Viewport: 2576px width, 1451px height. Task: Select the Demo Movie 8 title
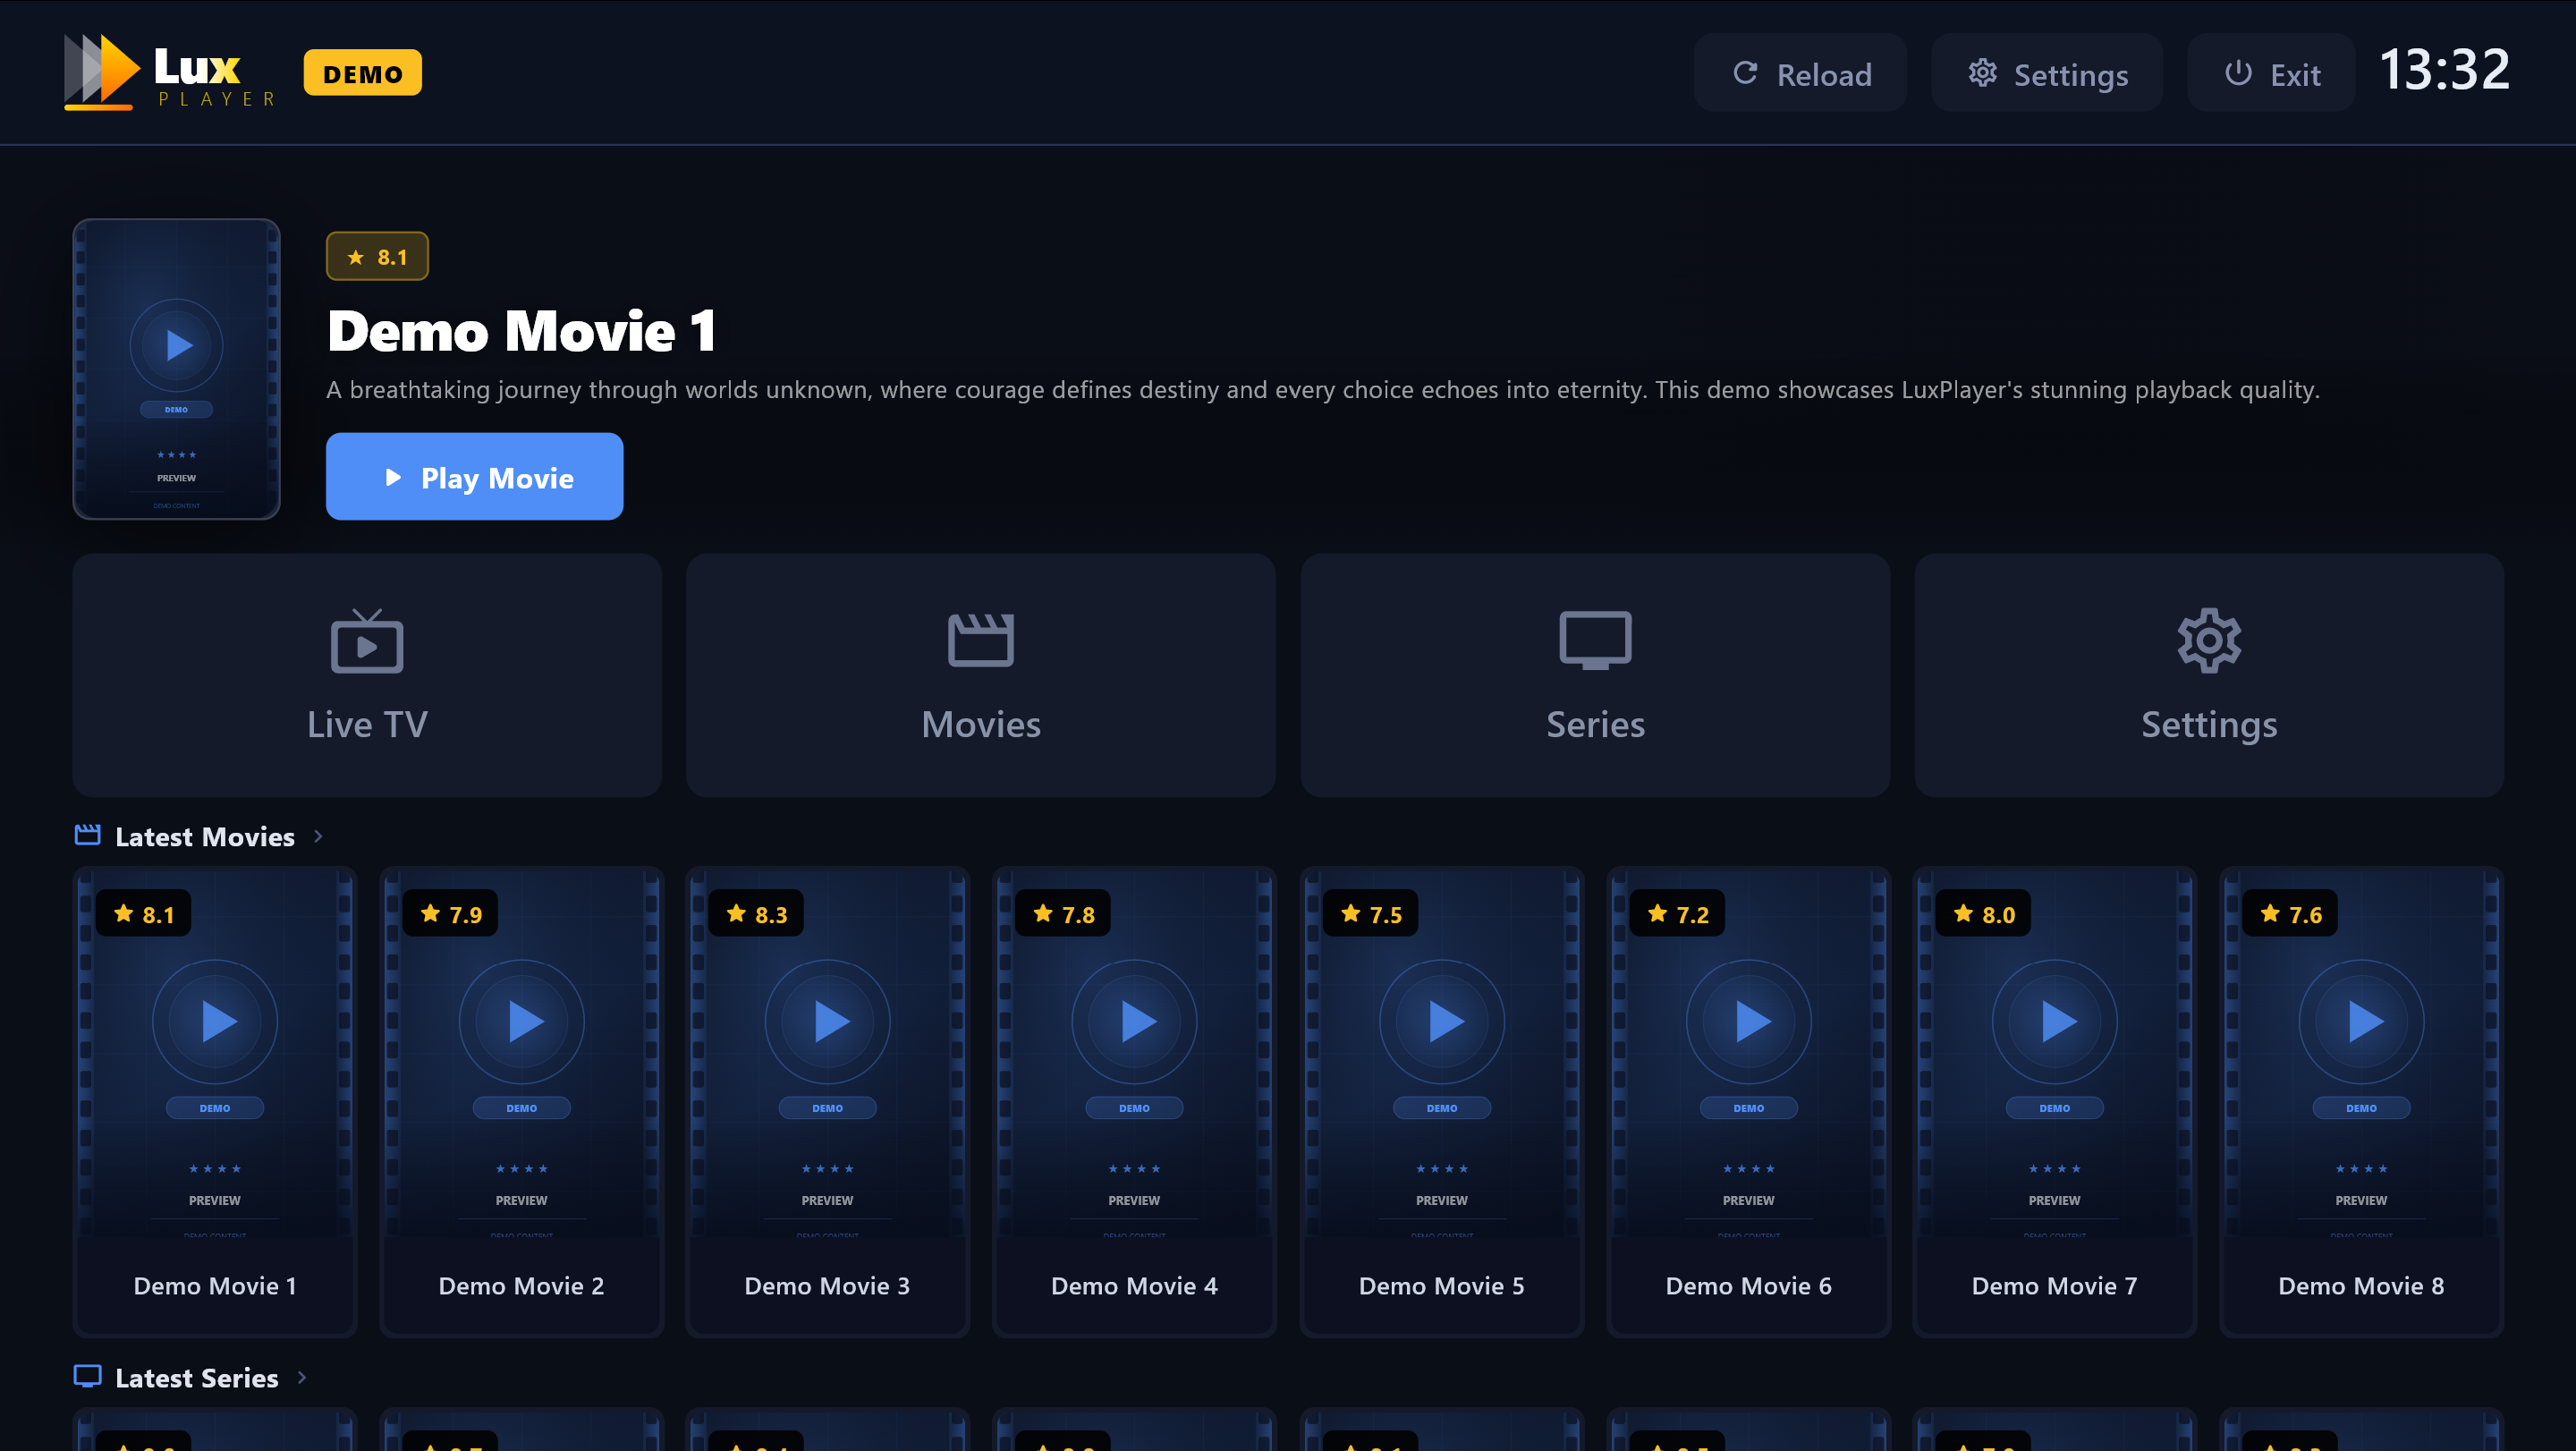2362,1286
